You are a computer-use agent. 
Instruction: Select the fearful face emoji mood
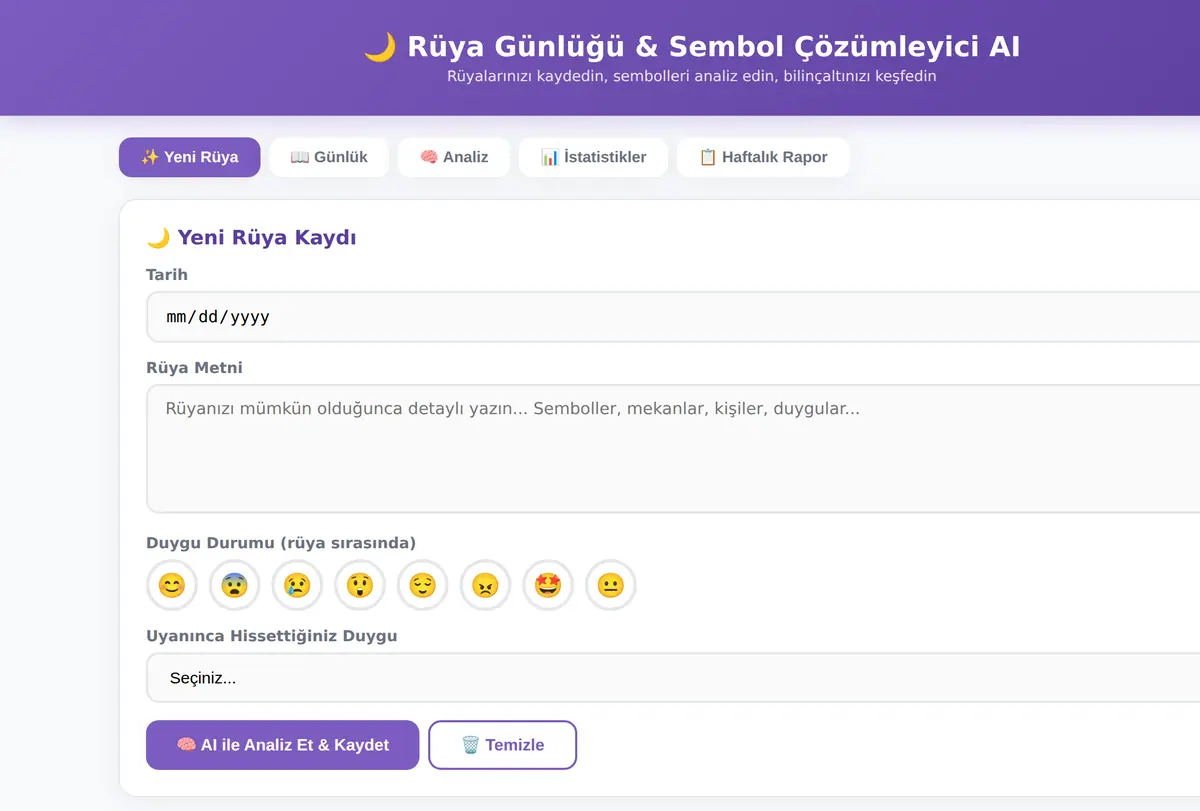[234, 585]
